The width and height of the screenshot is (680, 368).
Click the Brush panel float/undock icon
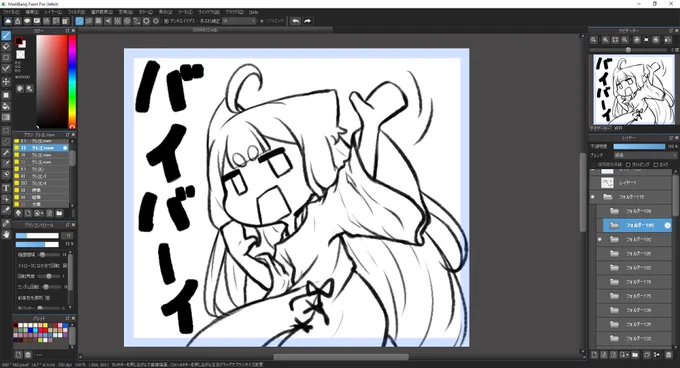click(68, 135)
